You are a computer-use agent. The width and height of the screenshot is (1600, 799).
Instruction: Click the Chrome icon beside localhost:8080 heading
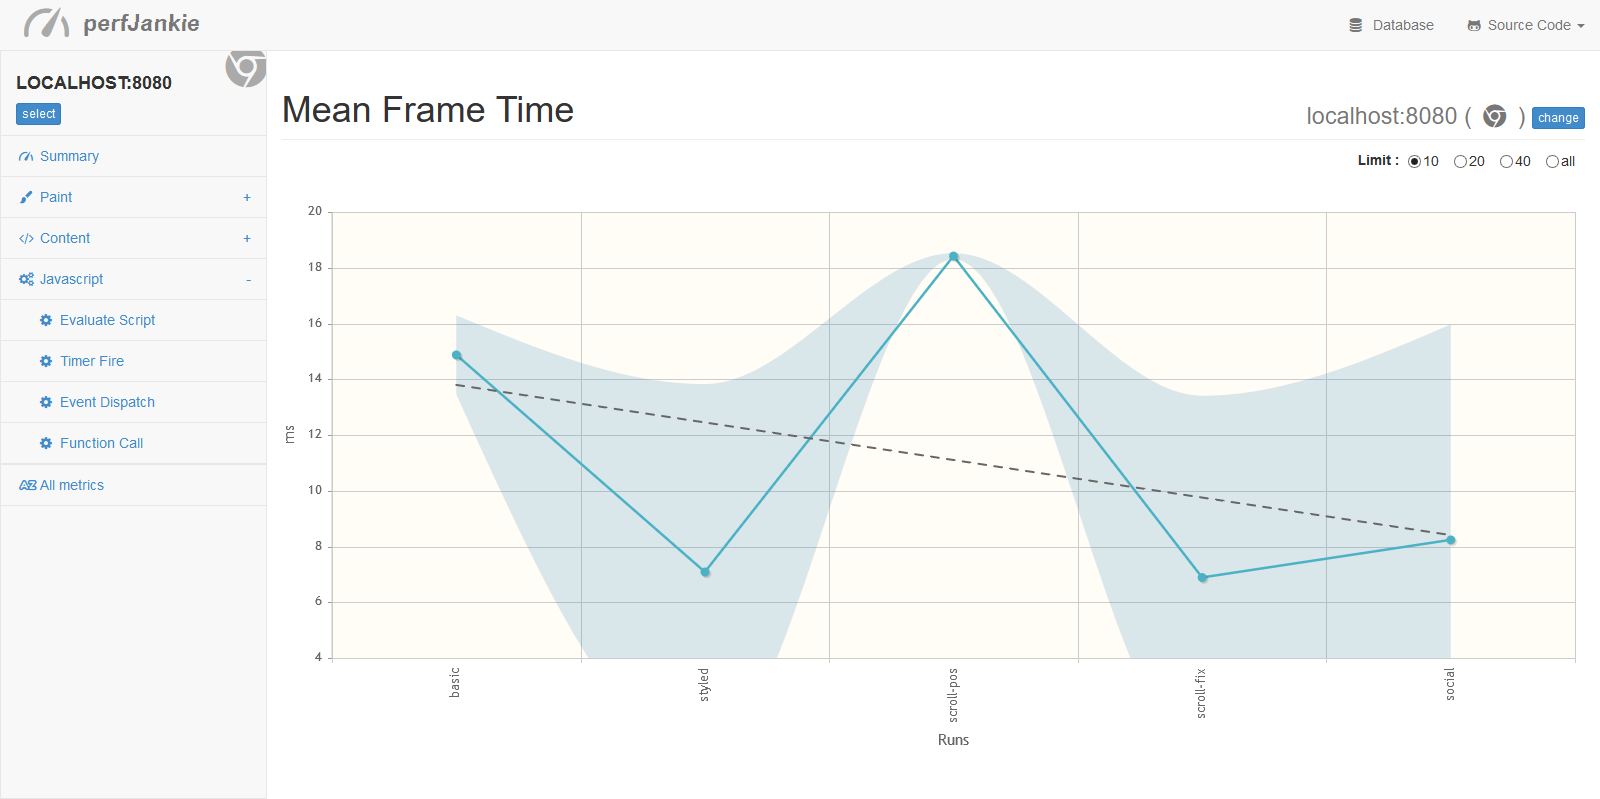coord(1494,116)
